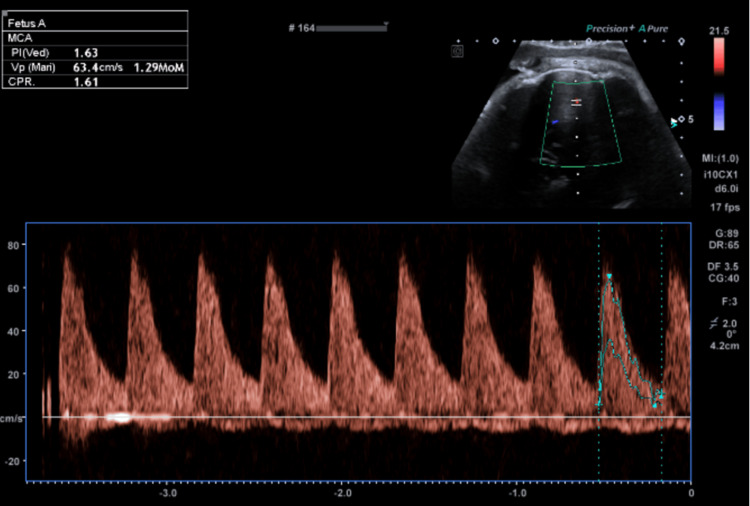Click the depth marker number 5
The image size is (750, 506).
coord(690,120)
